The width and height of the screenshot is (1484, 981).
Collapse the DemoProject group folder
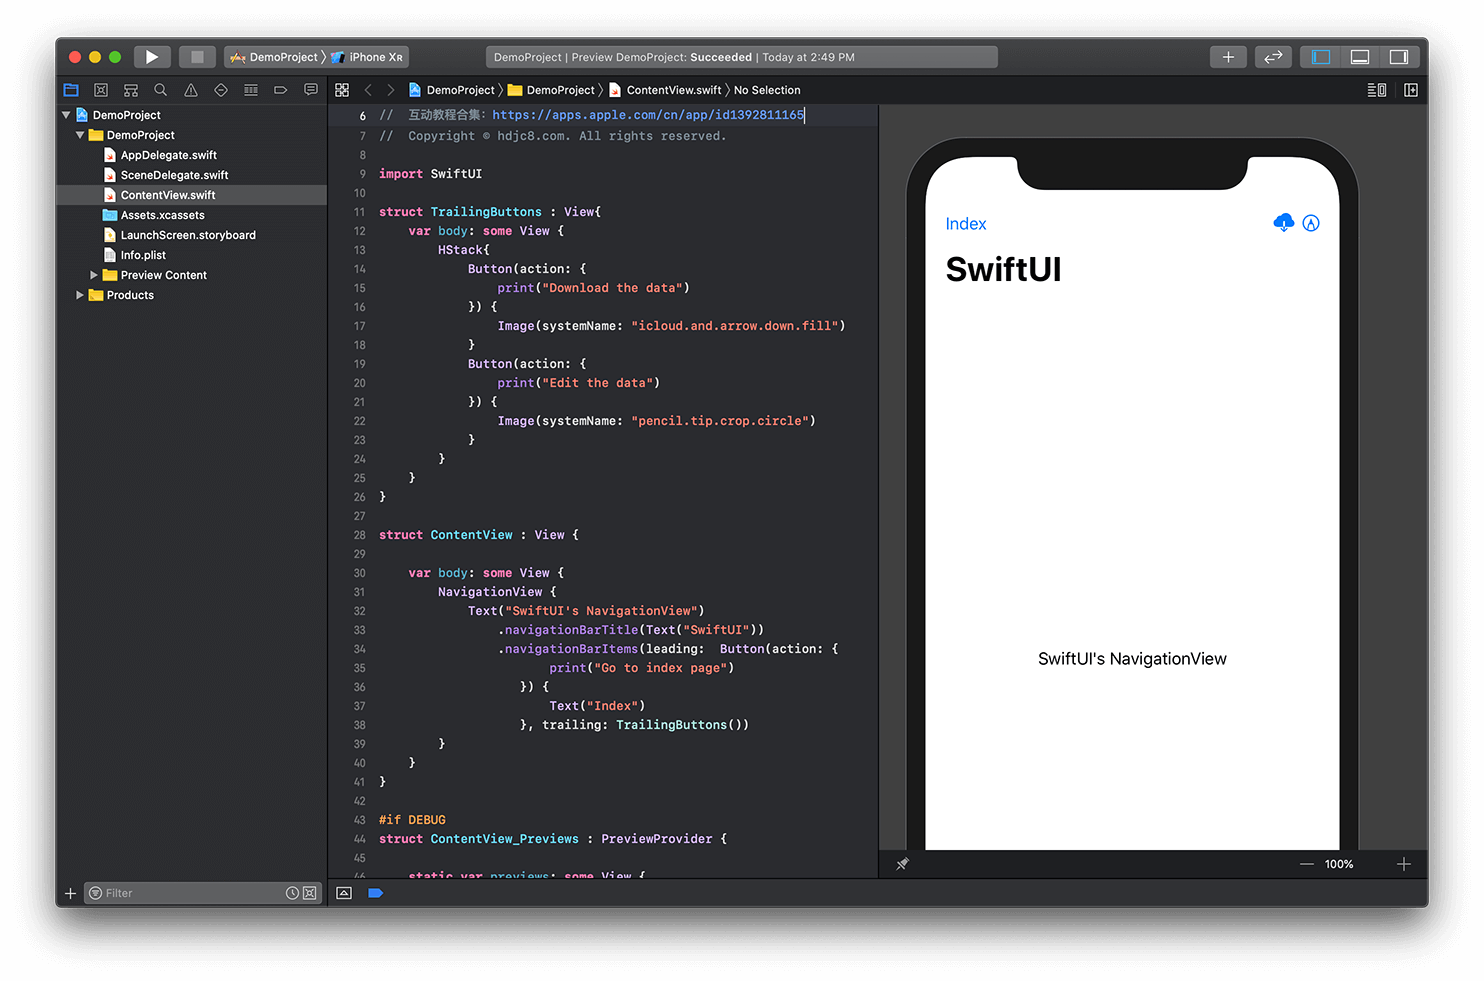(80, 135)
